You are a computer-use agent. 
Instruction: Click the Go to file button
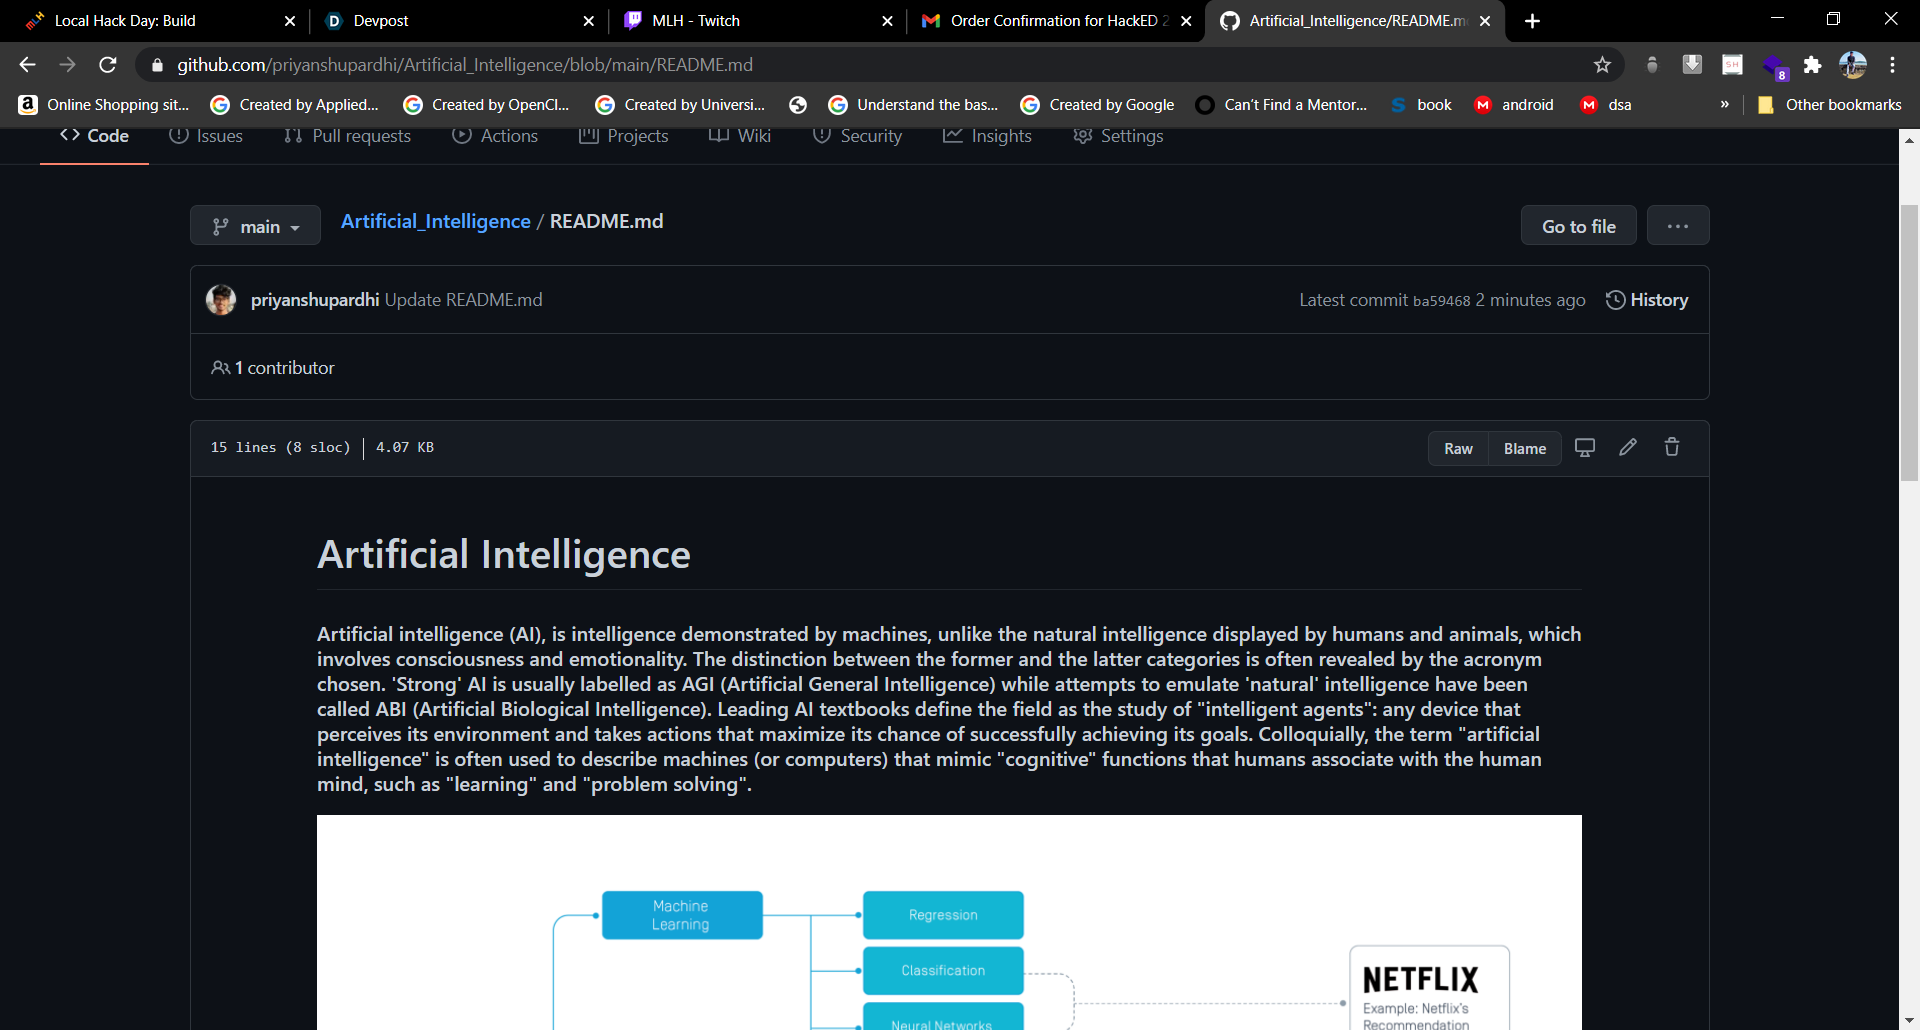[1578, 225]
